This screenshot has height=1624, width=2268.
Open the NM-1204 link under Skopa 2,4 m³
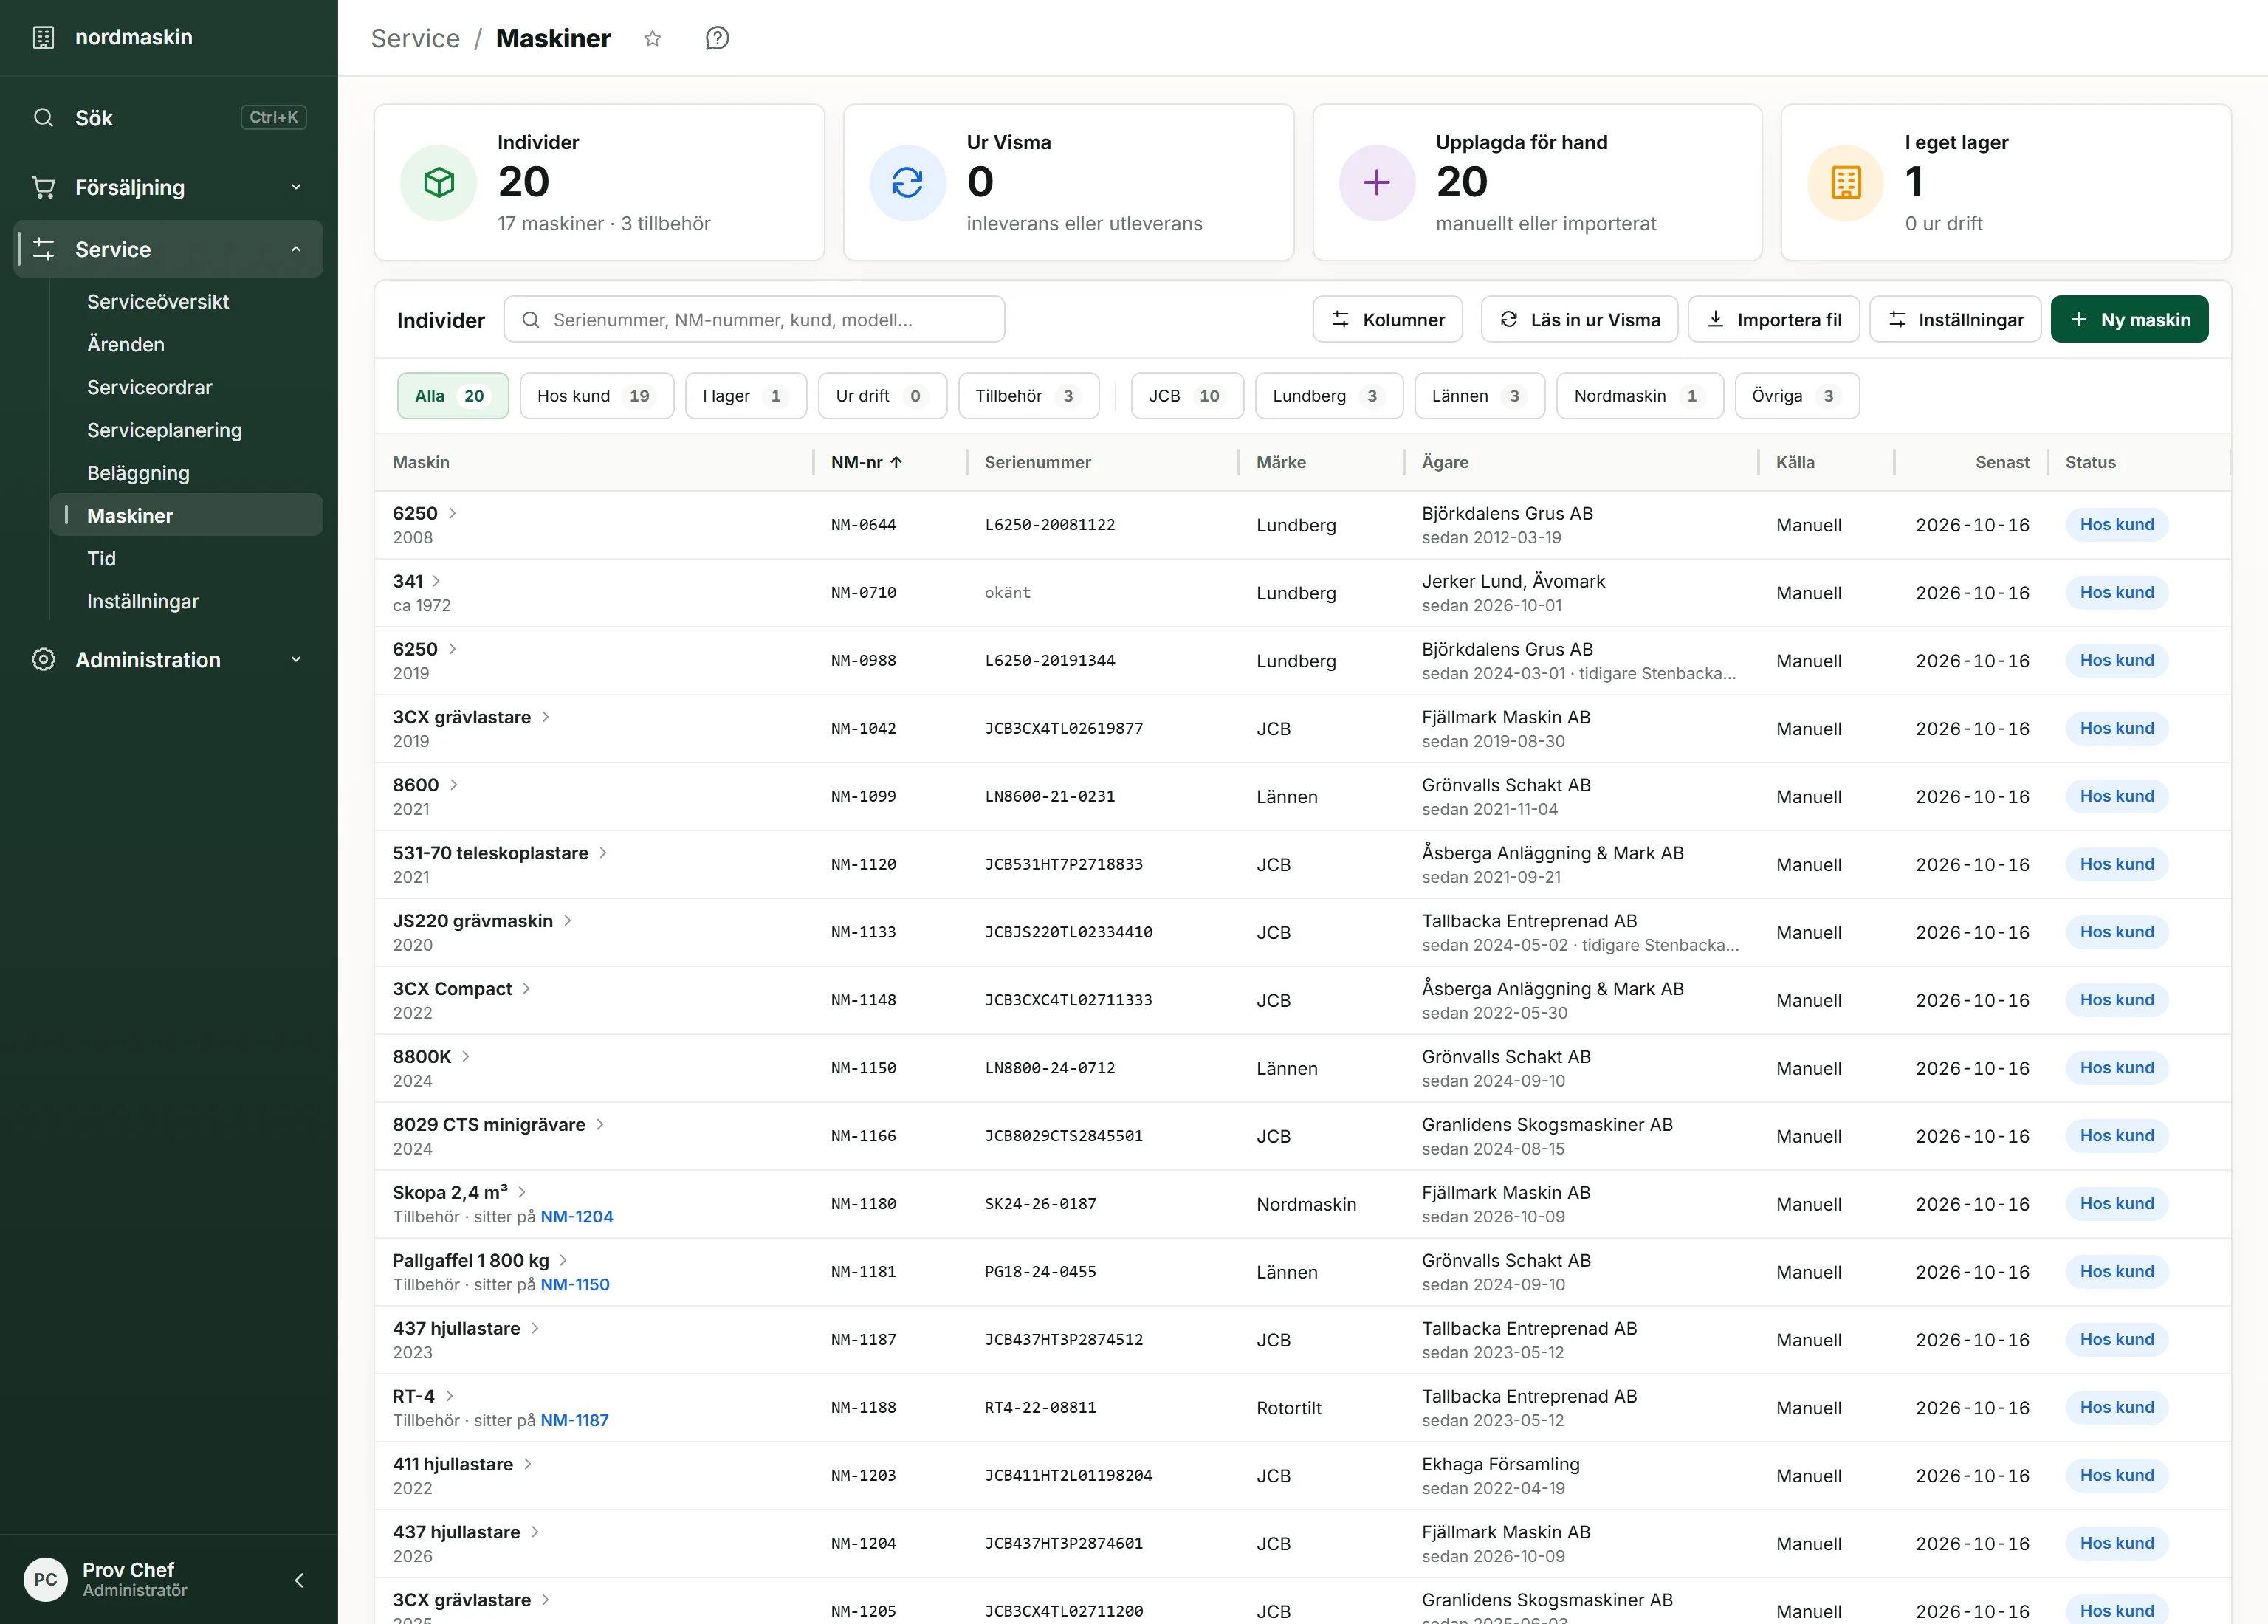[x=577, y=1217]
